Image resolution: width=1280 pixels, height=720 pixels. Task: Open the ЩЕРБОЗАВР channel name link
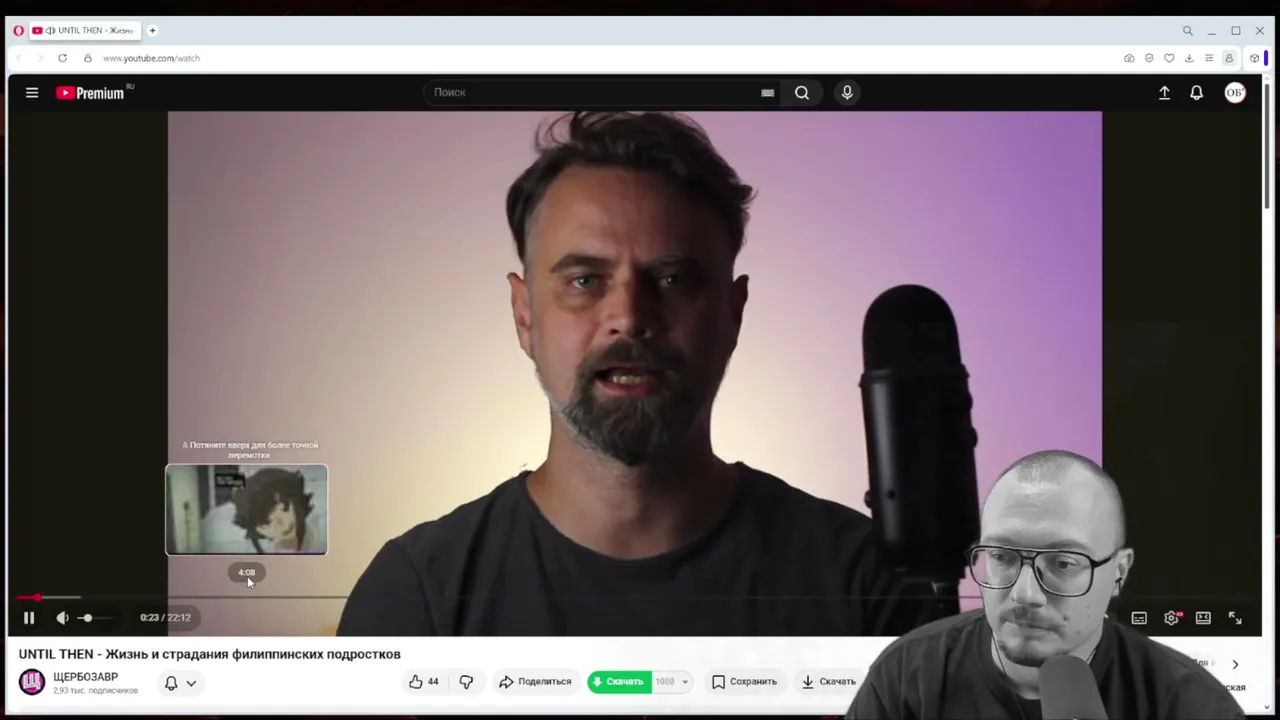pos(85,677)
